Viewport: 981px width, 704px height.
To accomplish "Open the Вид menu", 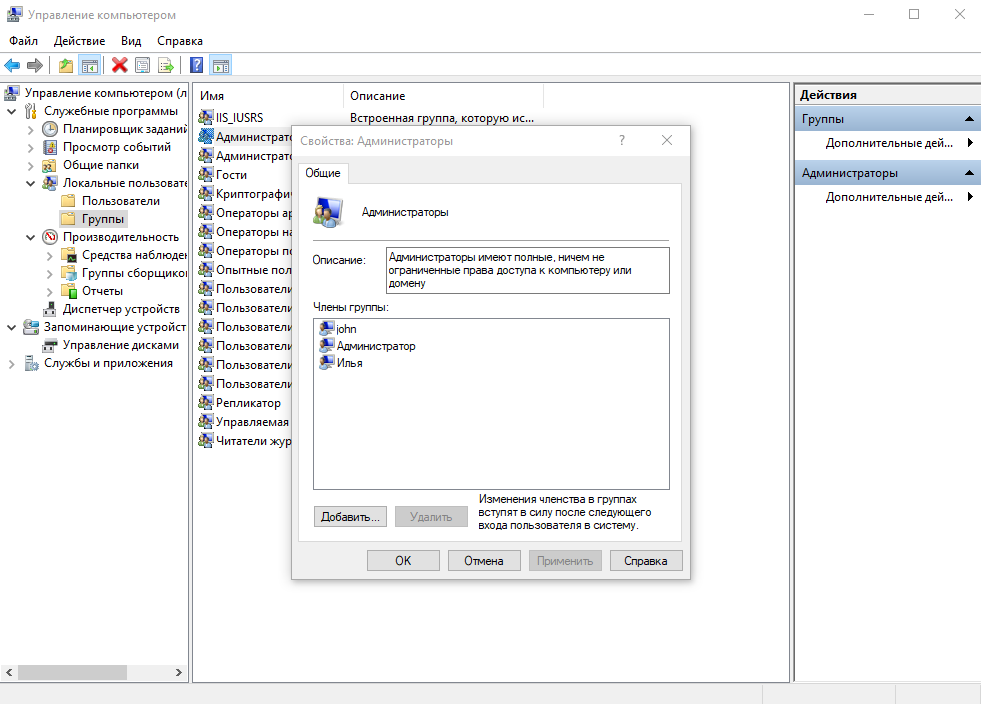I will click(x=131, y=41).
